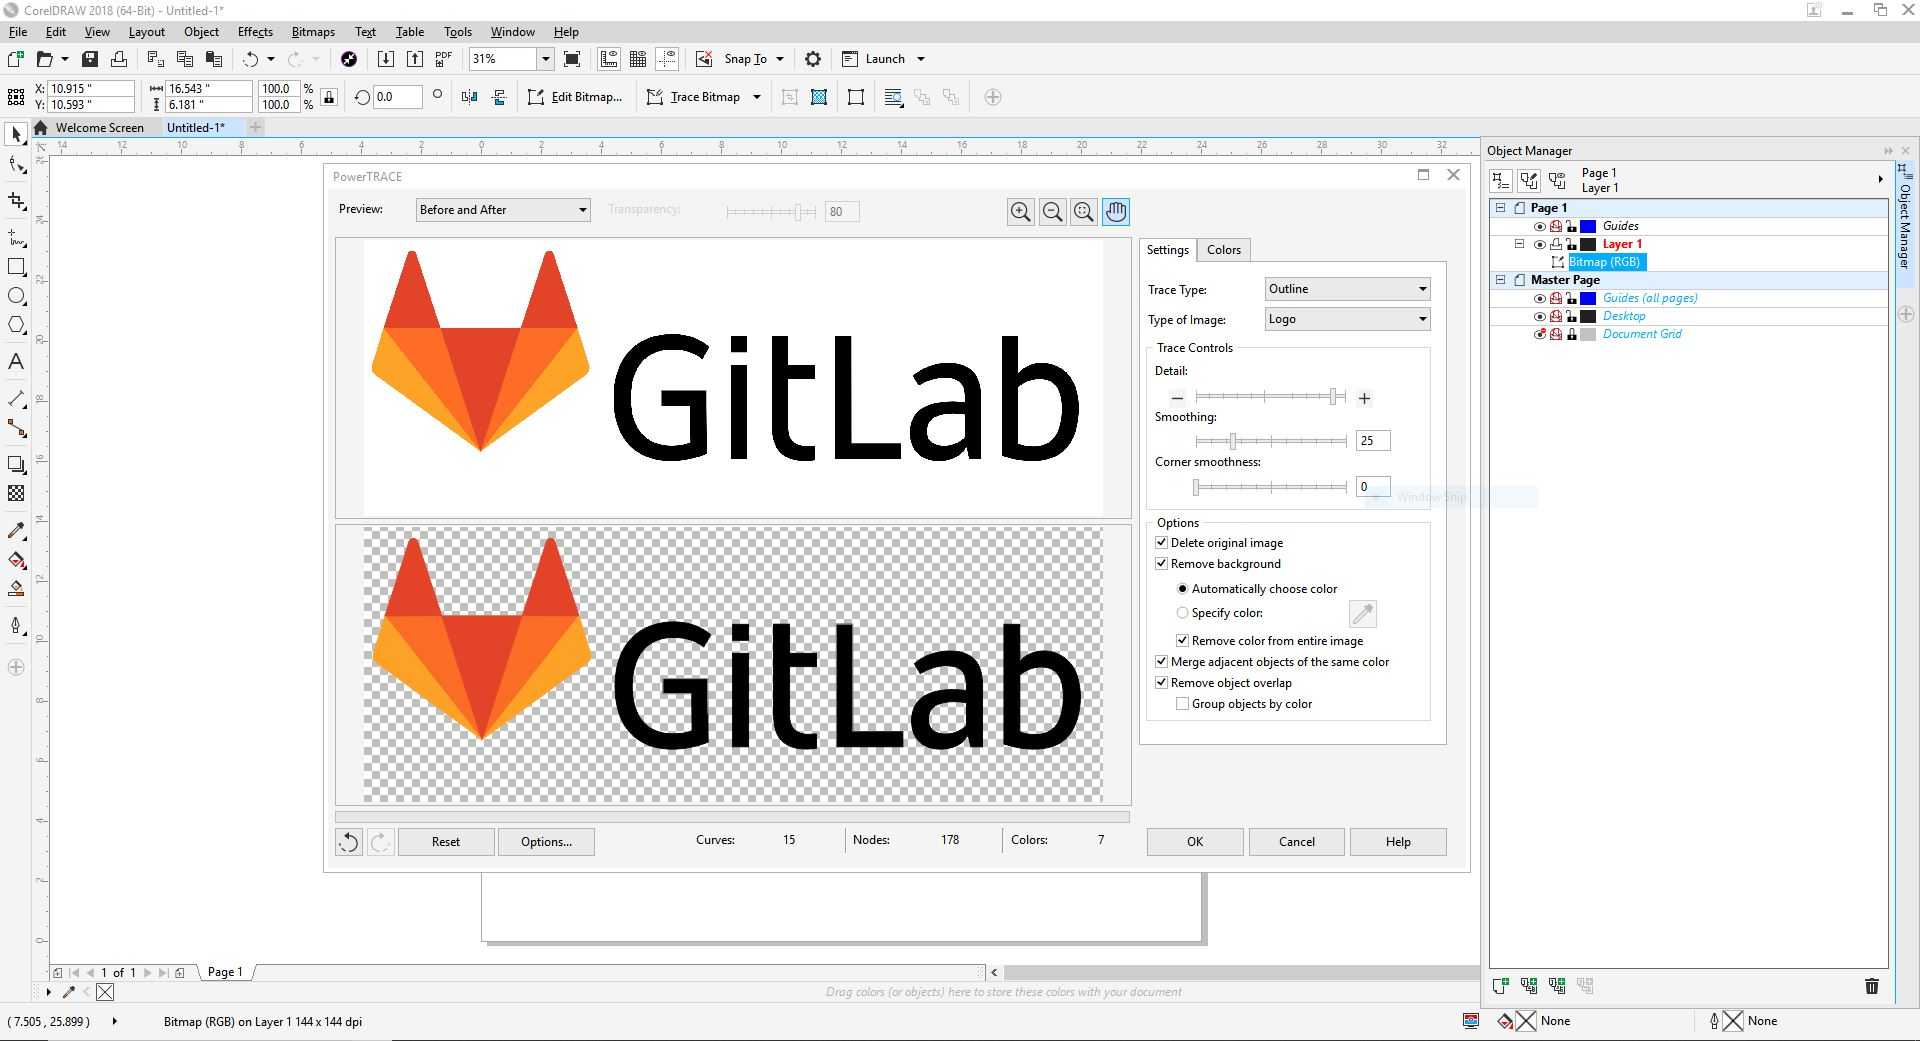Select the Transparency checkerboard tool
Screen dimensions: 1920x1041
[x=16, y=493]
